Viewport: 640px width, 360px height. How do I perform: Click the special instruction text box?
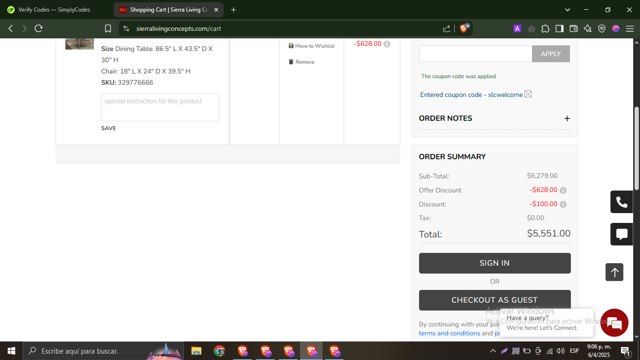pyautogui.click(x=160, y=107)
